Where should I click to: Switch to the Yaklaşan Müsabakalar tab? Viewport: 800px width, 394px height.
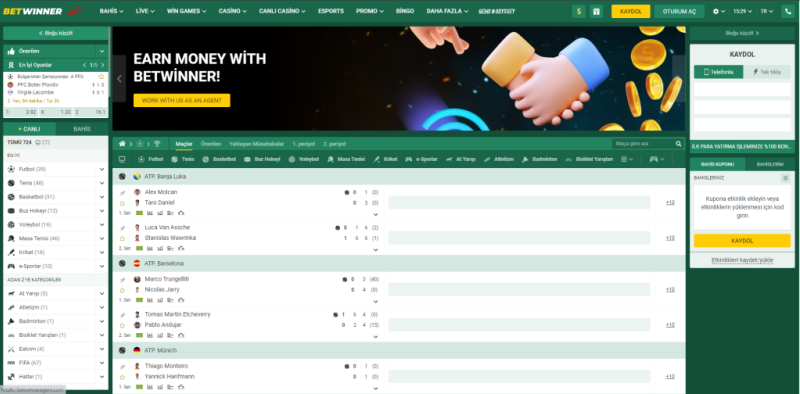click(257, 144)
